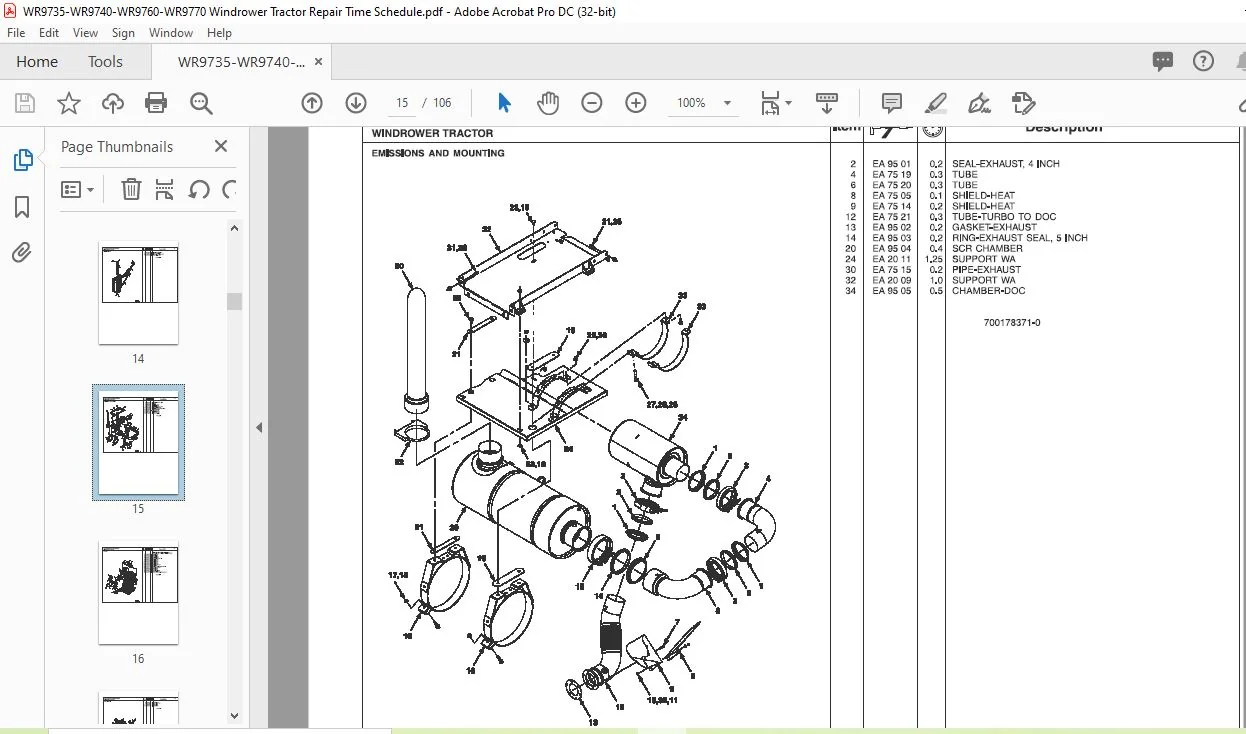Screen dimensions: 1246x734
Task: Switch to the Home tab
Action: pyautogui.click(x=37, y=61)
